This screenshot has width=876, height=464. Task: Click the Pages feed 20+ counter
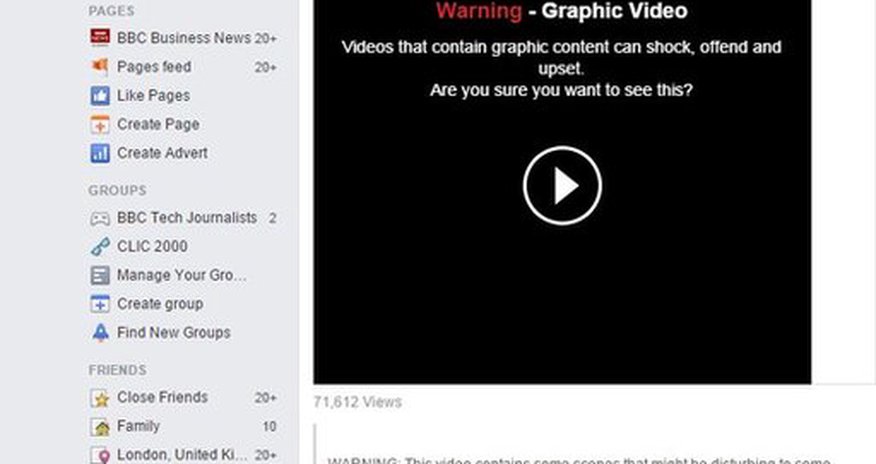(266, 68)
